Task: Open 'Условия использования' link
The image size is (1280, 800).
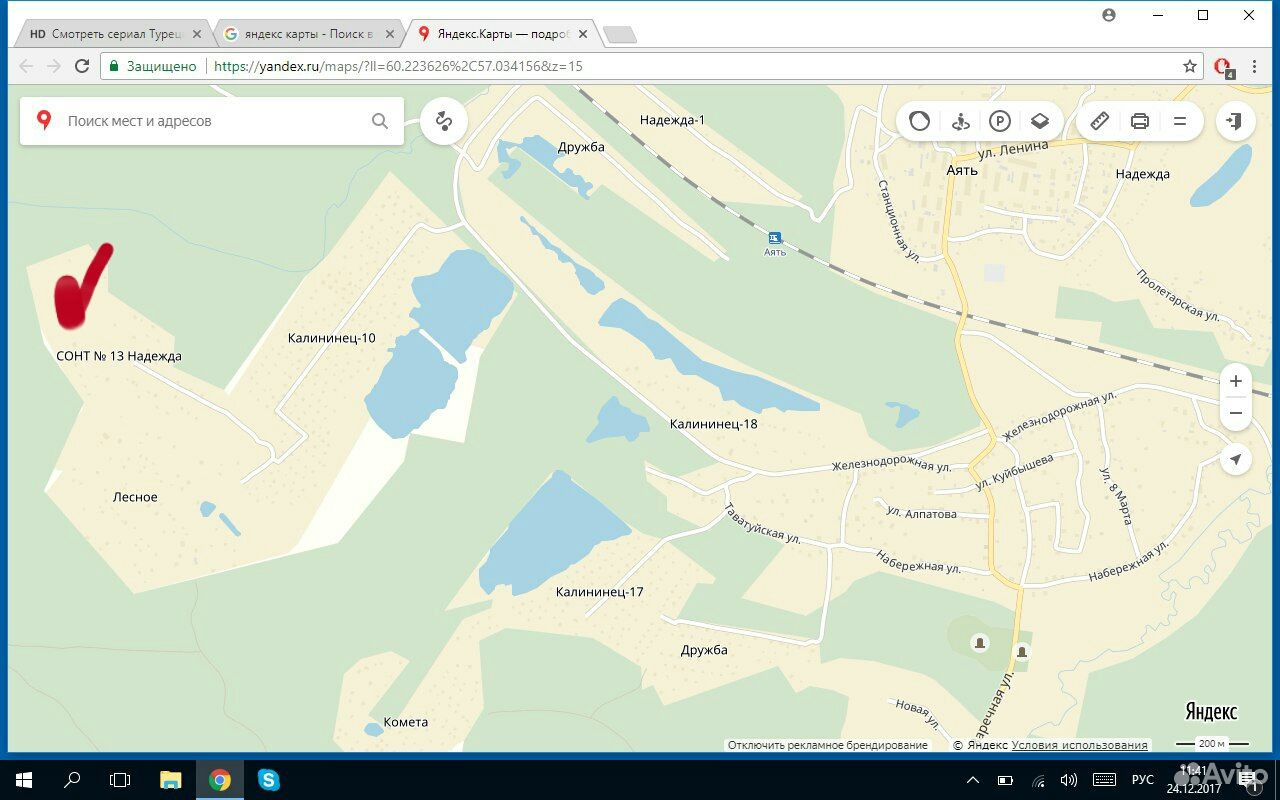Action: 1079,745
